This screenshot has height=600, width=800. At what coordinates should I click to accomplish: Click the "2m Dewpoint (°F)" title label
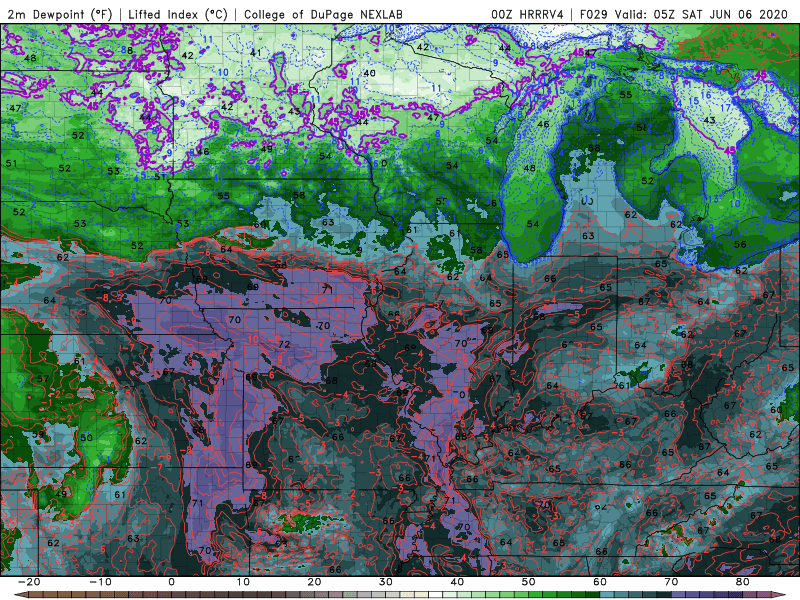click(x=60, y=14)
